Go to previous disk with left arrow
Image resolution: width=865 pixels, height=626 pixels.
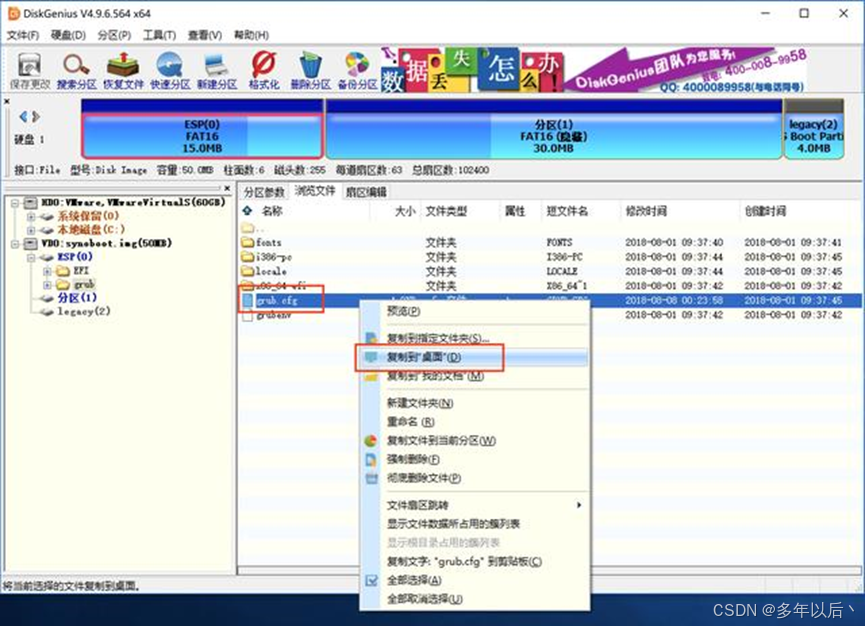coord(23,116)
